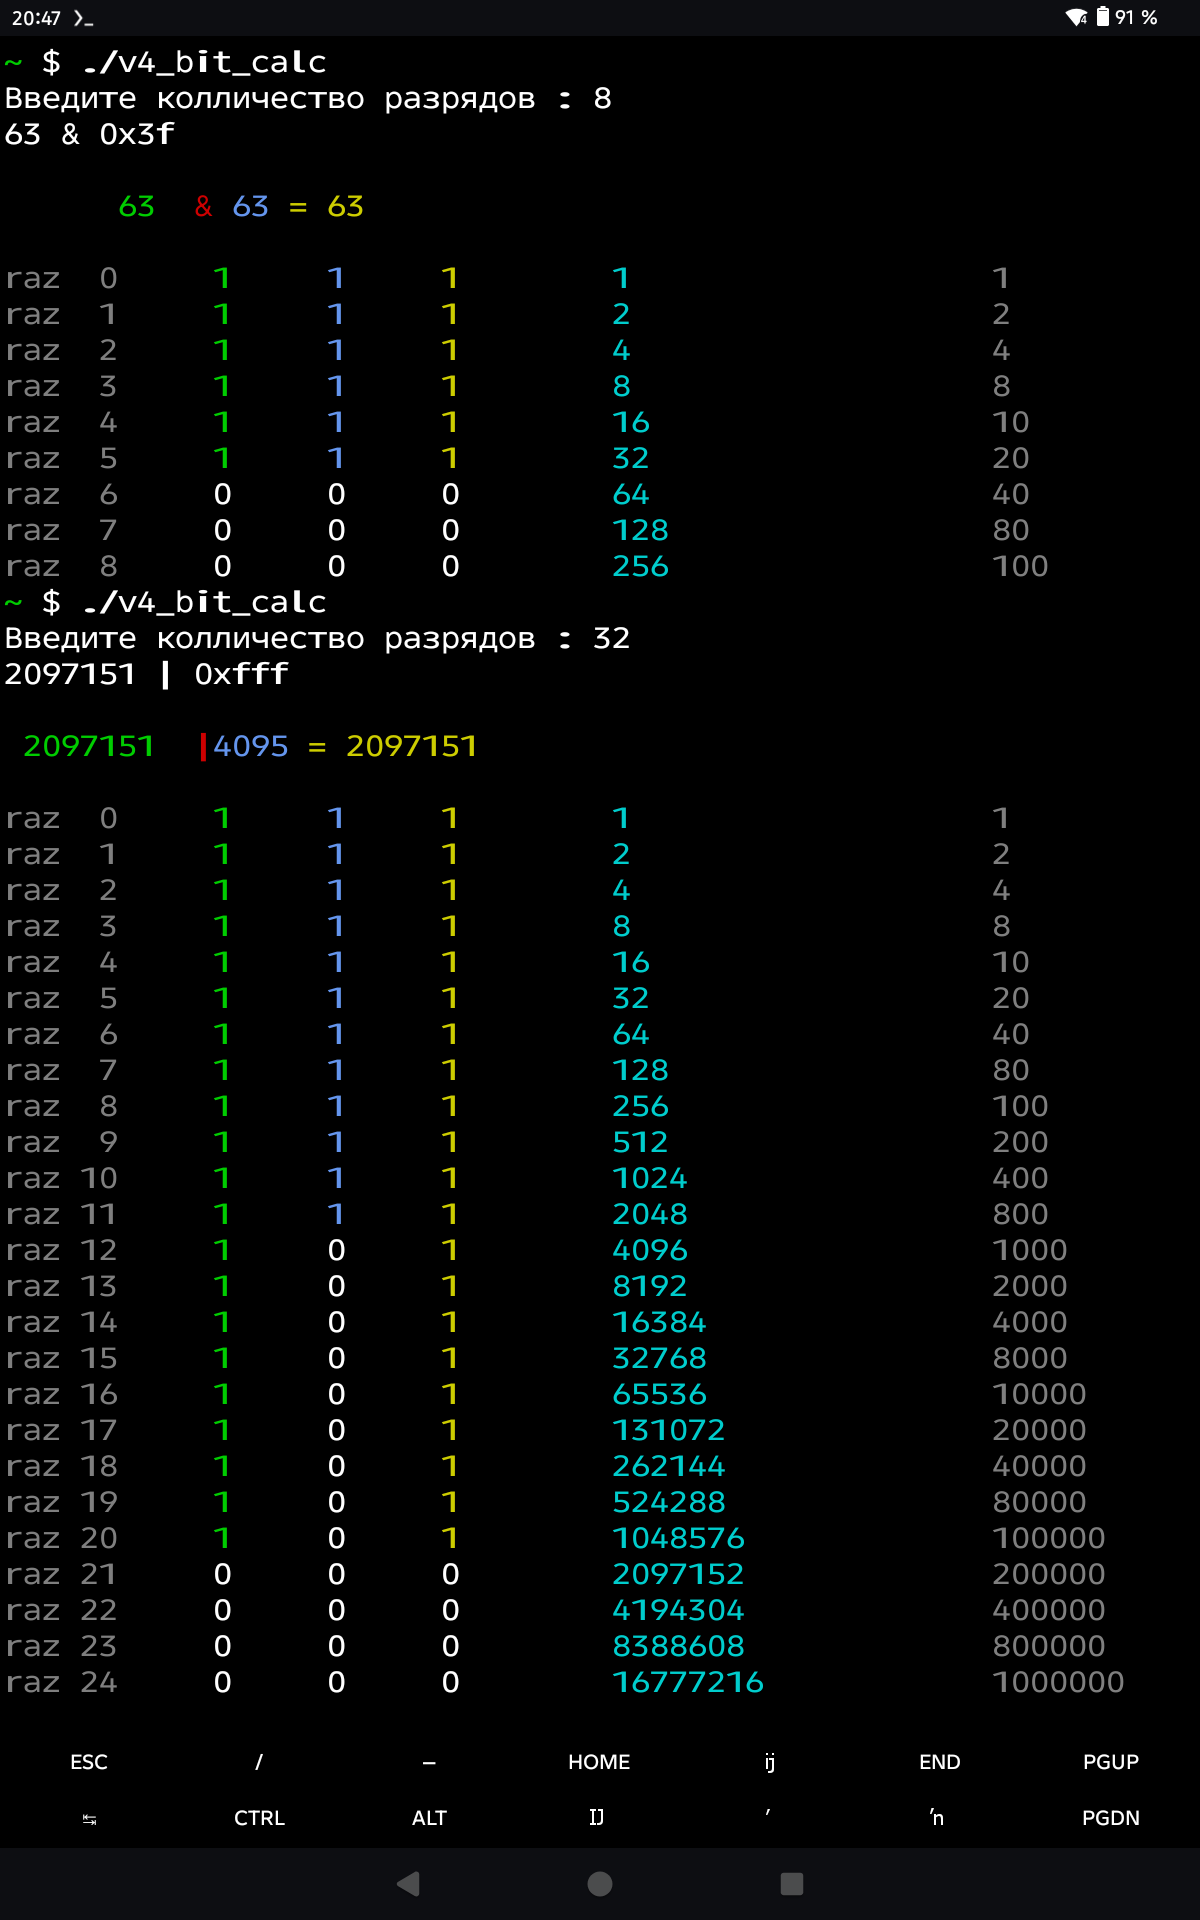Tap the ESC extra key
Viewport: 1200px width, 1920px height.
[x=89, y=1762]
